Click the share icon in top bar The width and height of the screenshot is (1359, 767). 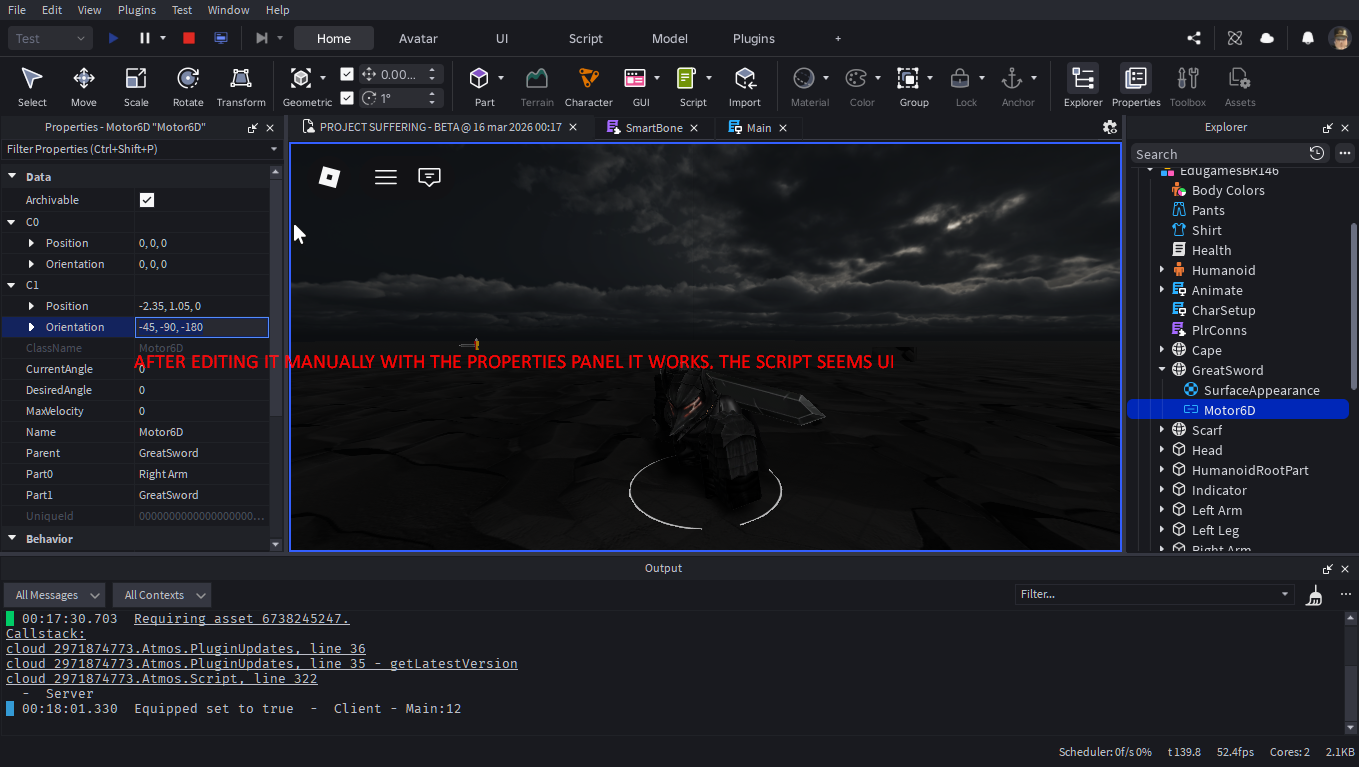click(x=1194, y=38)
